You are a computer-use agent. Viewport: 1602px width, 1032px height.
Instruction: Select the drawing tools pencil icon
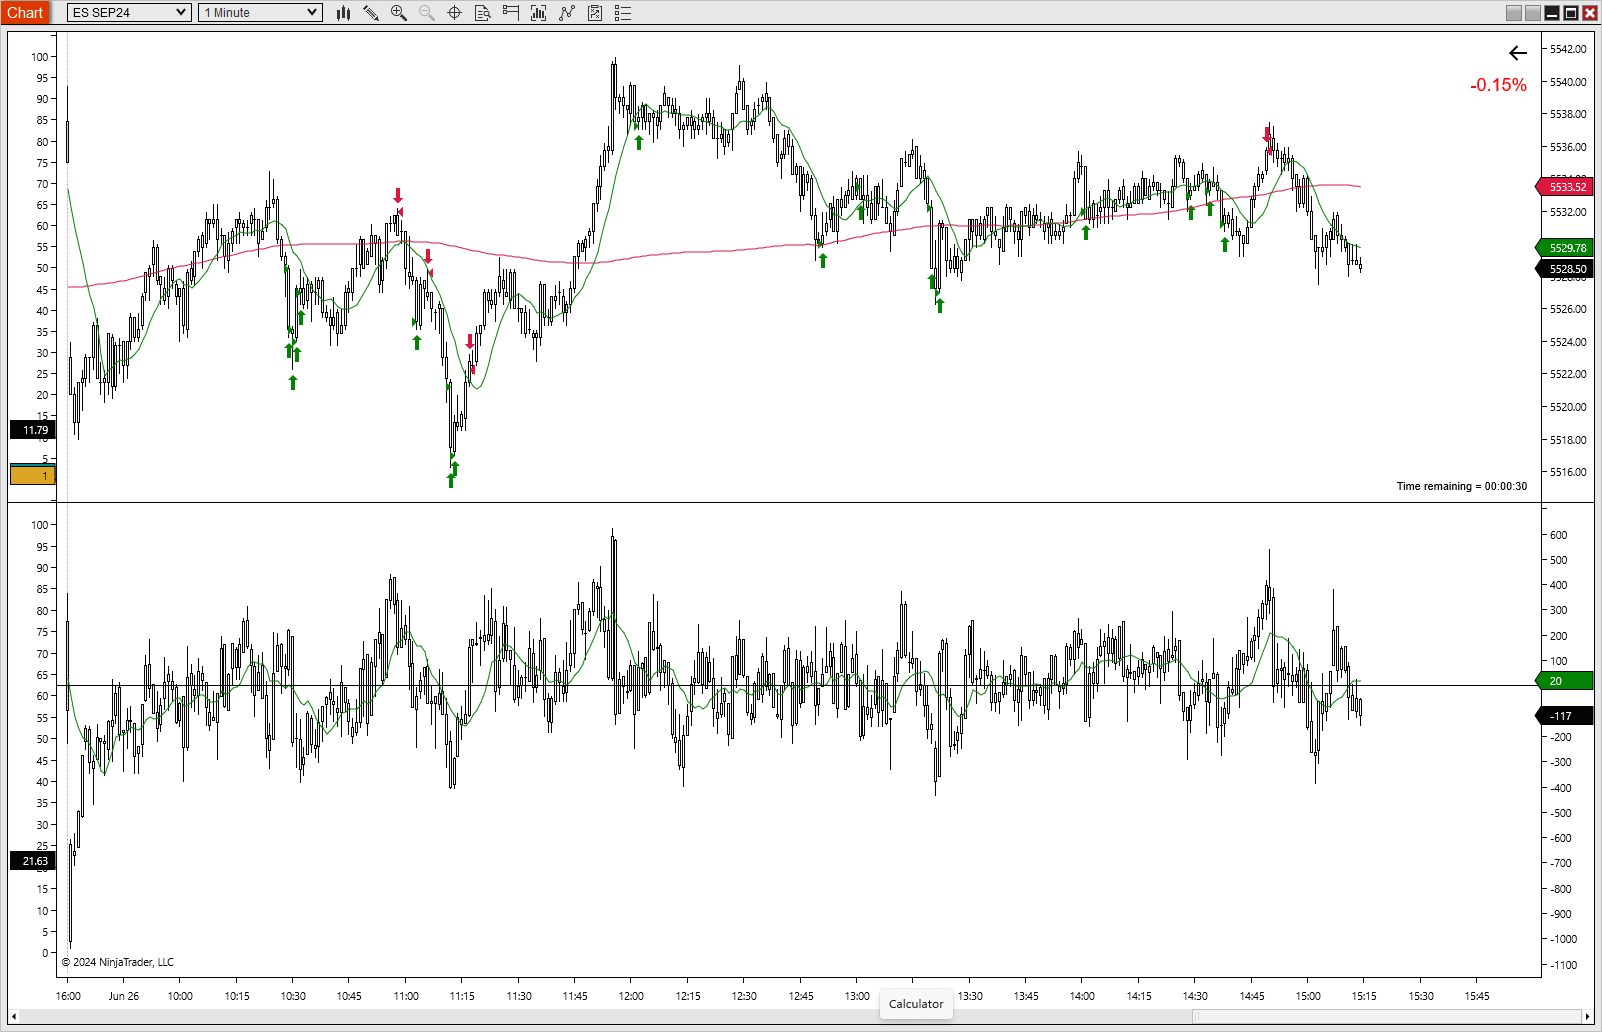(371, 13)
